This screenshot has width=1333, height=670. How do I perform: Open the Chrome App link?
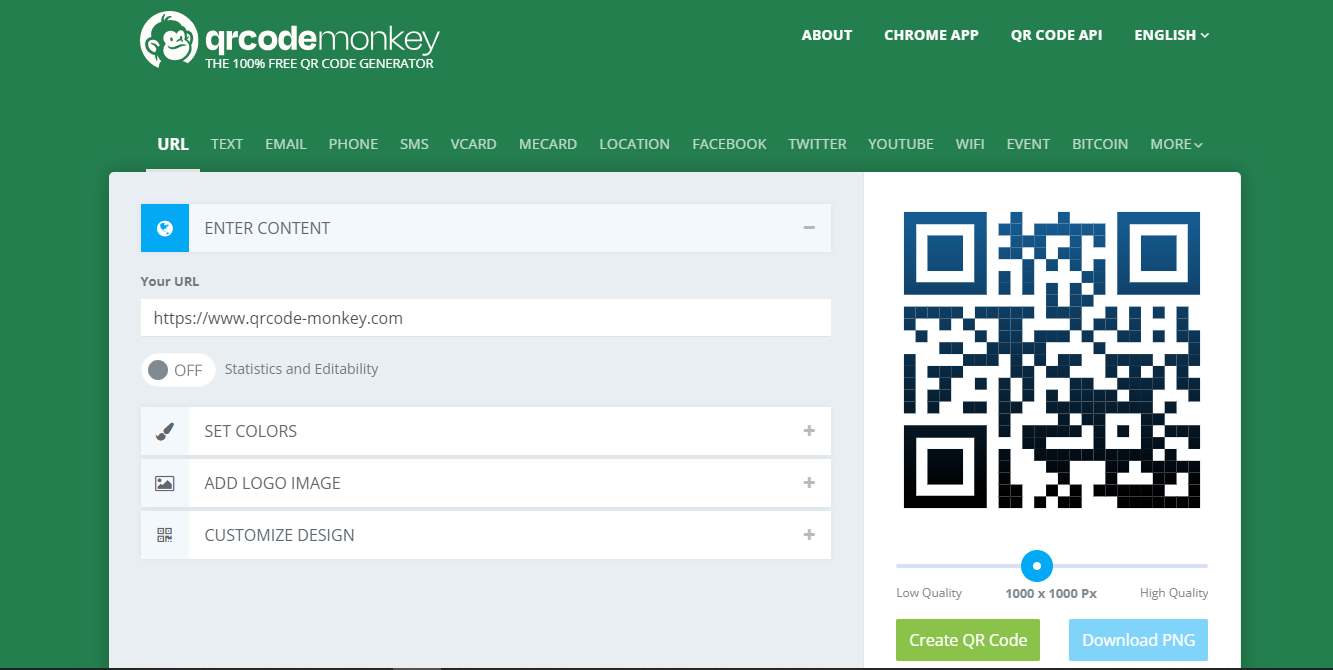tap(931, 35)
